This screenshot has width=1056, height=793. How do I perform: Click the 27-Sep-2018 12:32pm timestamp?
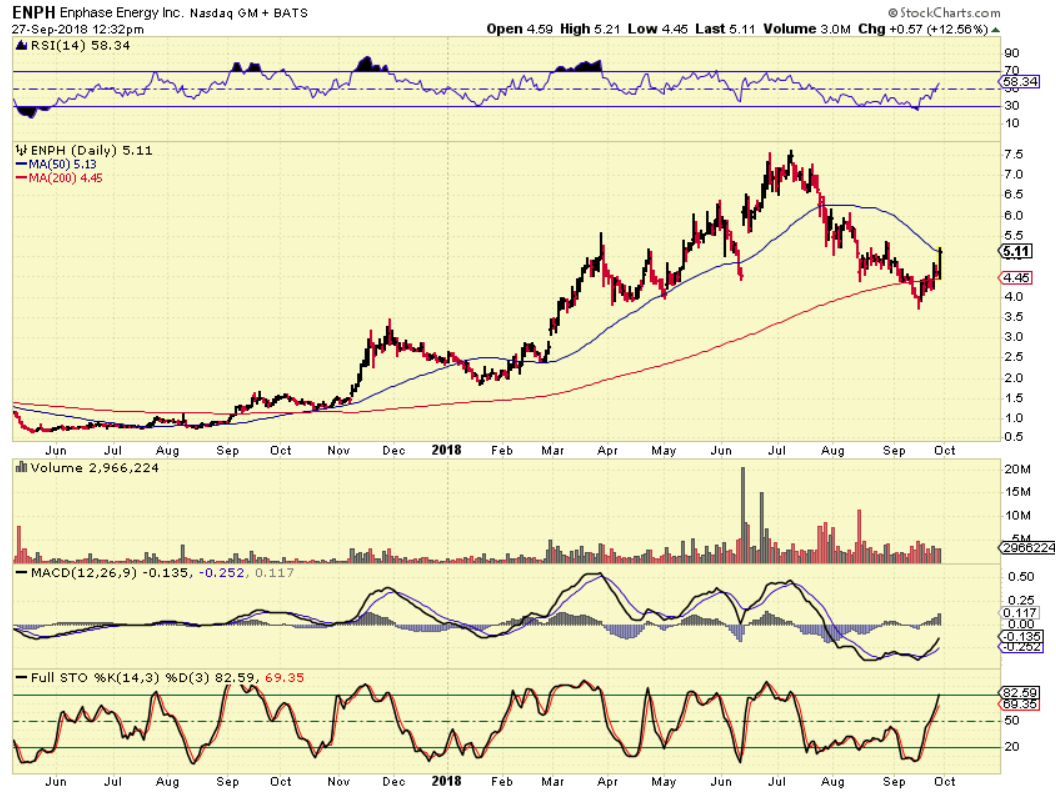[x=77, y=29]
